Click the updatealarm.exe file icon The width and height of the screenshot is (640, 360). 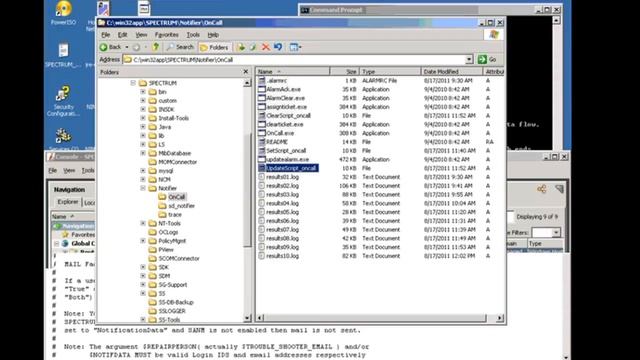262,160
